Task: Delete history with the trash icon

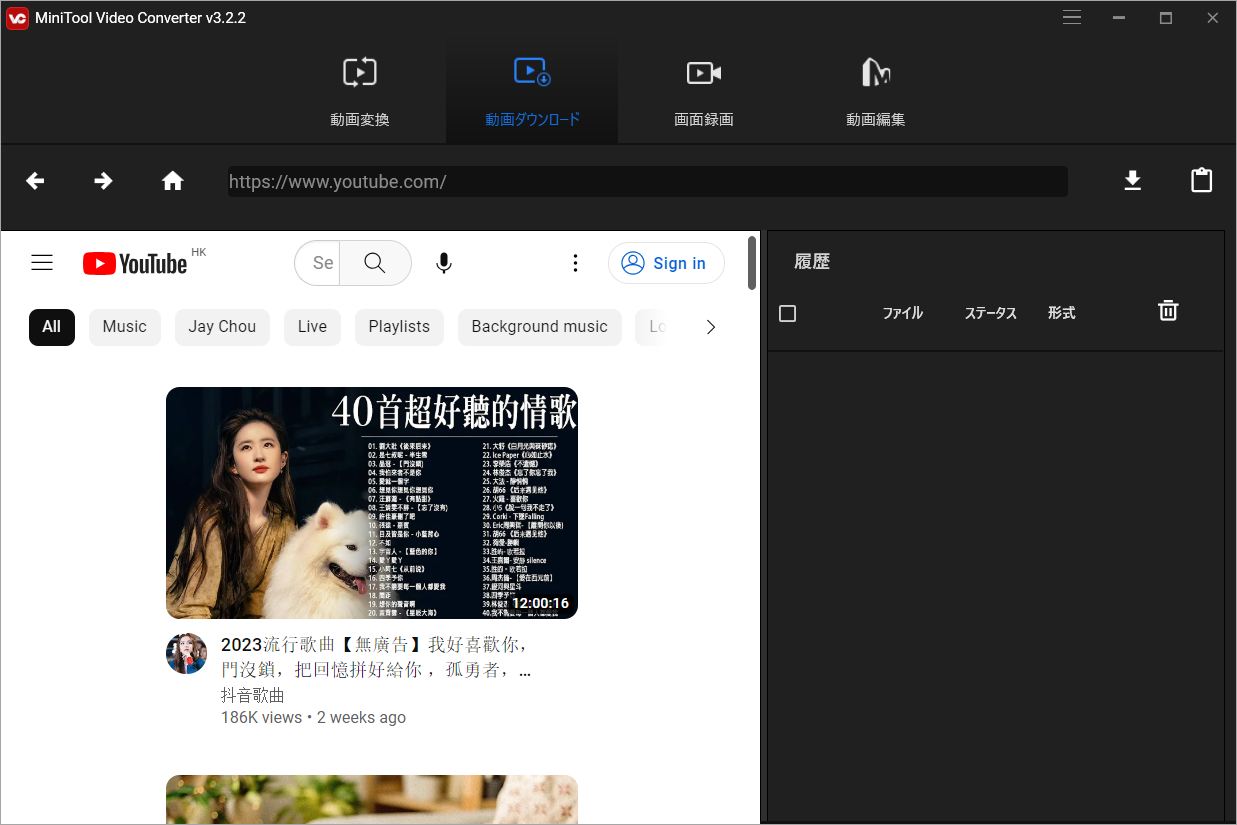Action: point(1167,311)
